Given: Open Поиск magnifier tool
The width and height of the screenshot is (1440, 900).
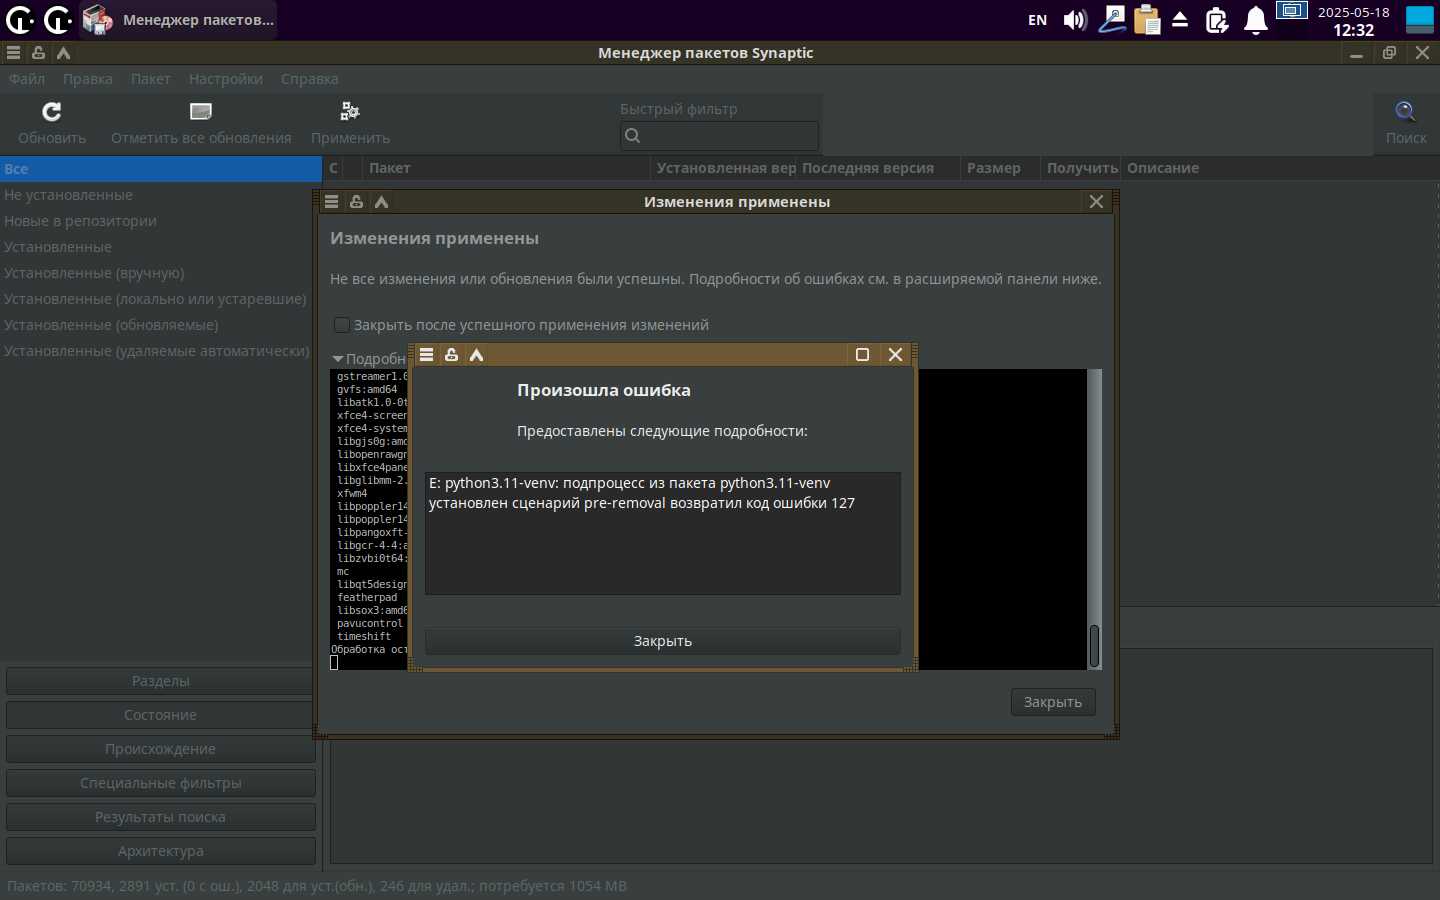Looking at the screenshot, I should tap(1405, 112).
